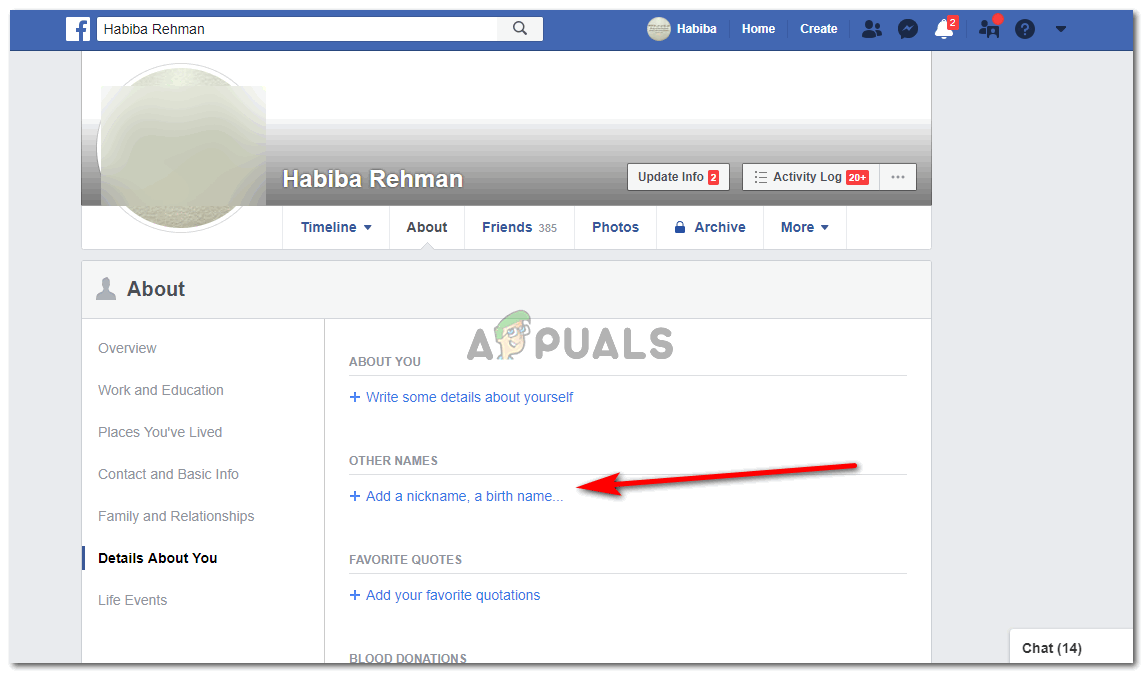This screenshot has width=1144, height=674.
Task: Expand the More tab dropdown
Action: [x=805, y=228]
